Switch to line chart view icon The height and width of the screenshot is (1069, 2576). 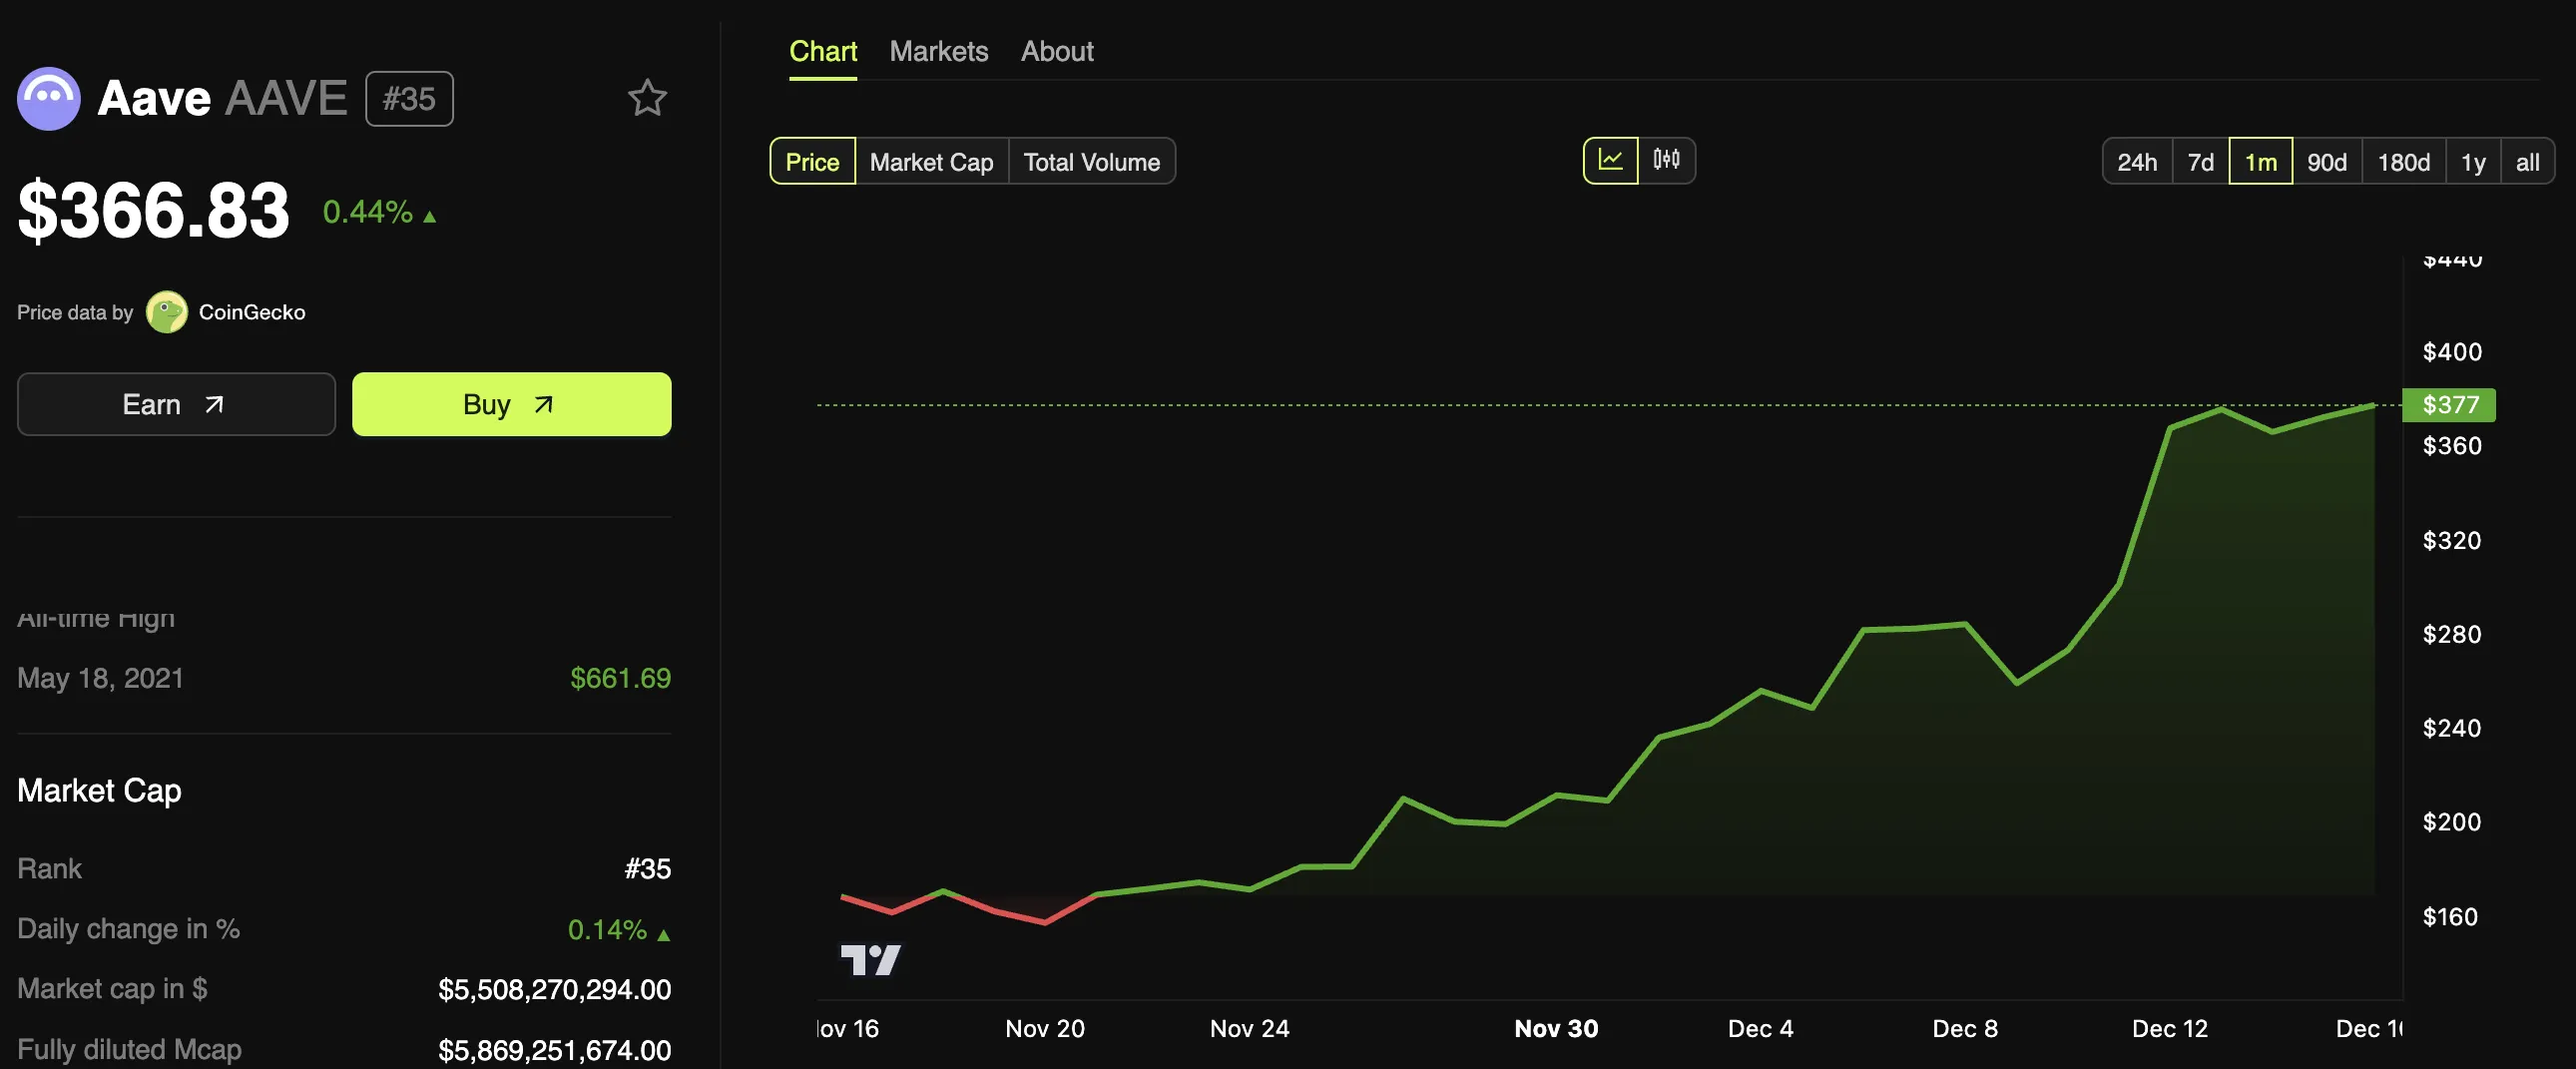point(1610,160)
